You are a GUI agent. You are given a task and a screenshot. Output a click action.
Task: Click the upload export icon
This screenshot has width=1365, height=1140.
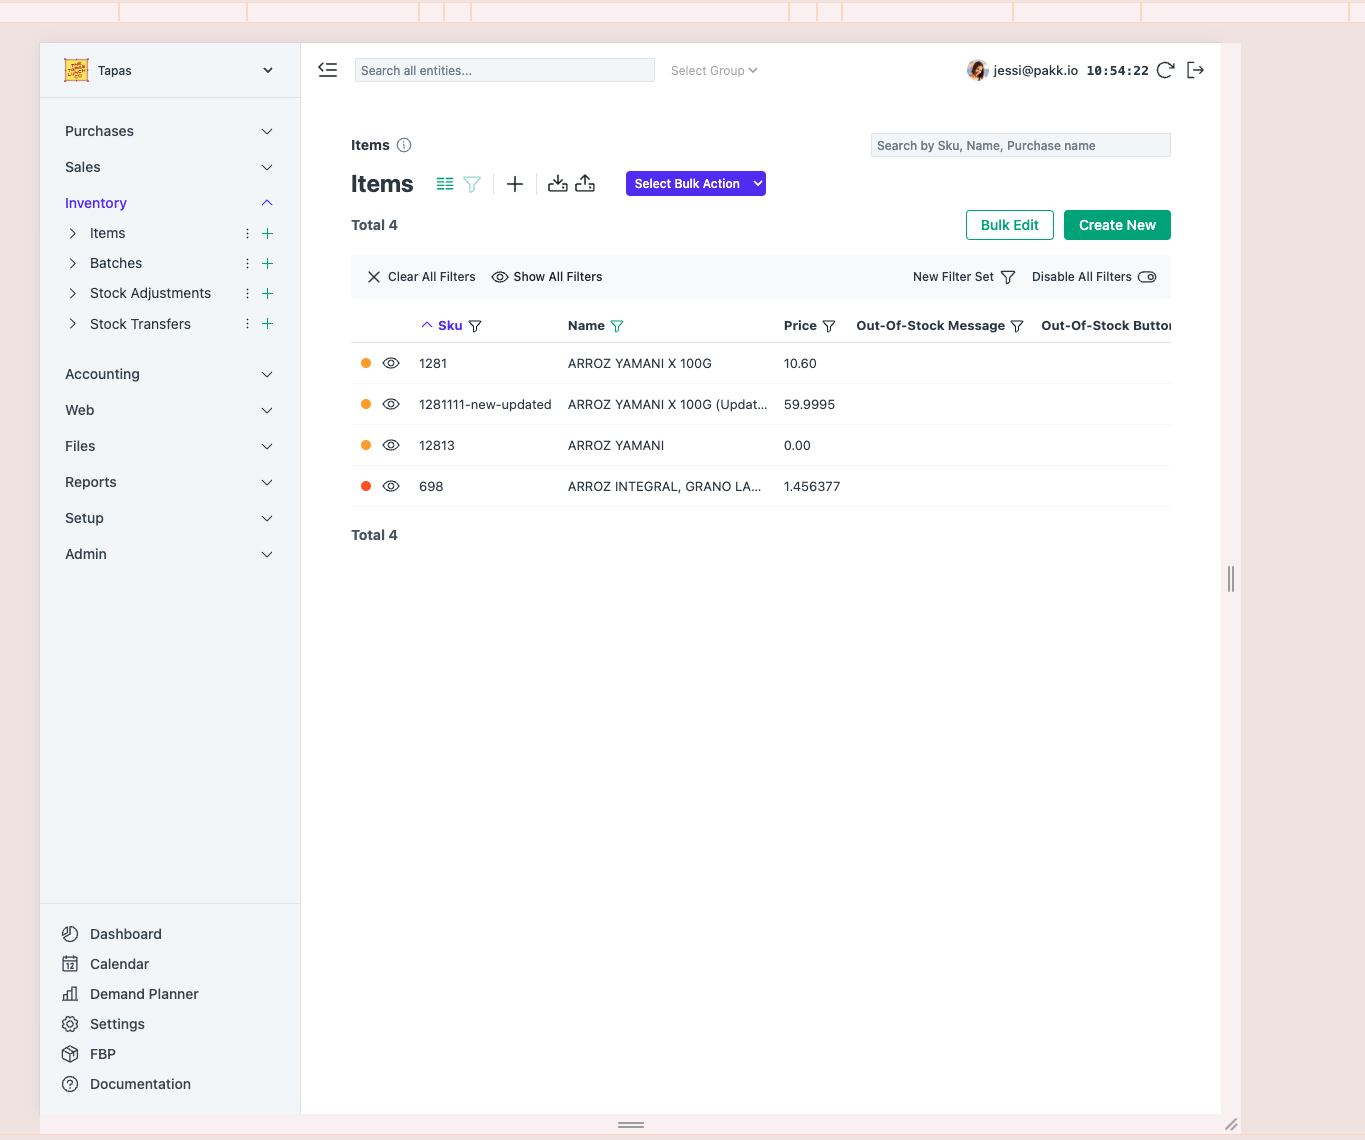(x=585, y=184)
